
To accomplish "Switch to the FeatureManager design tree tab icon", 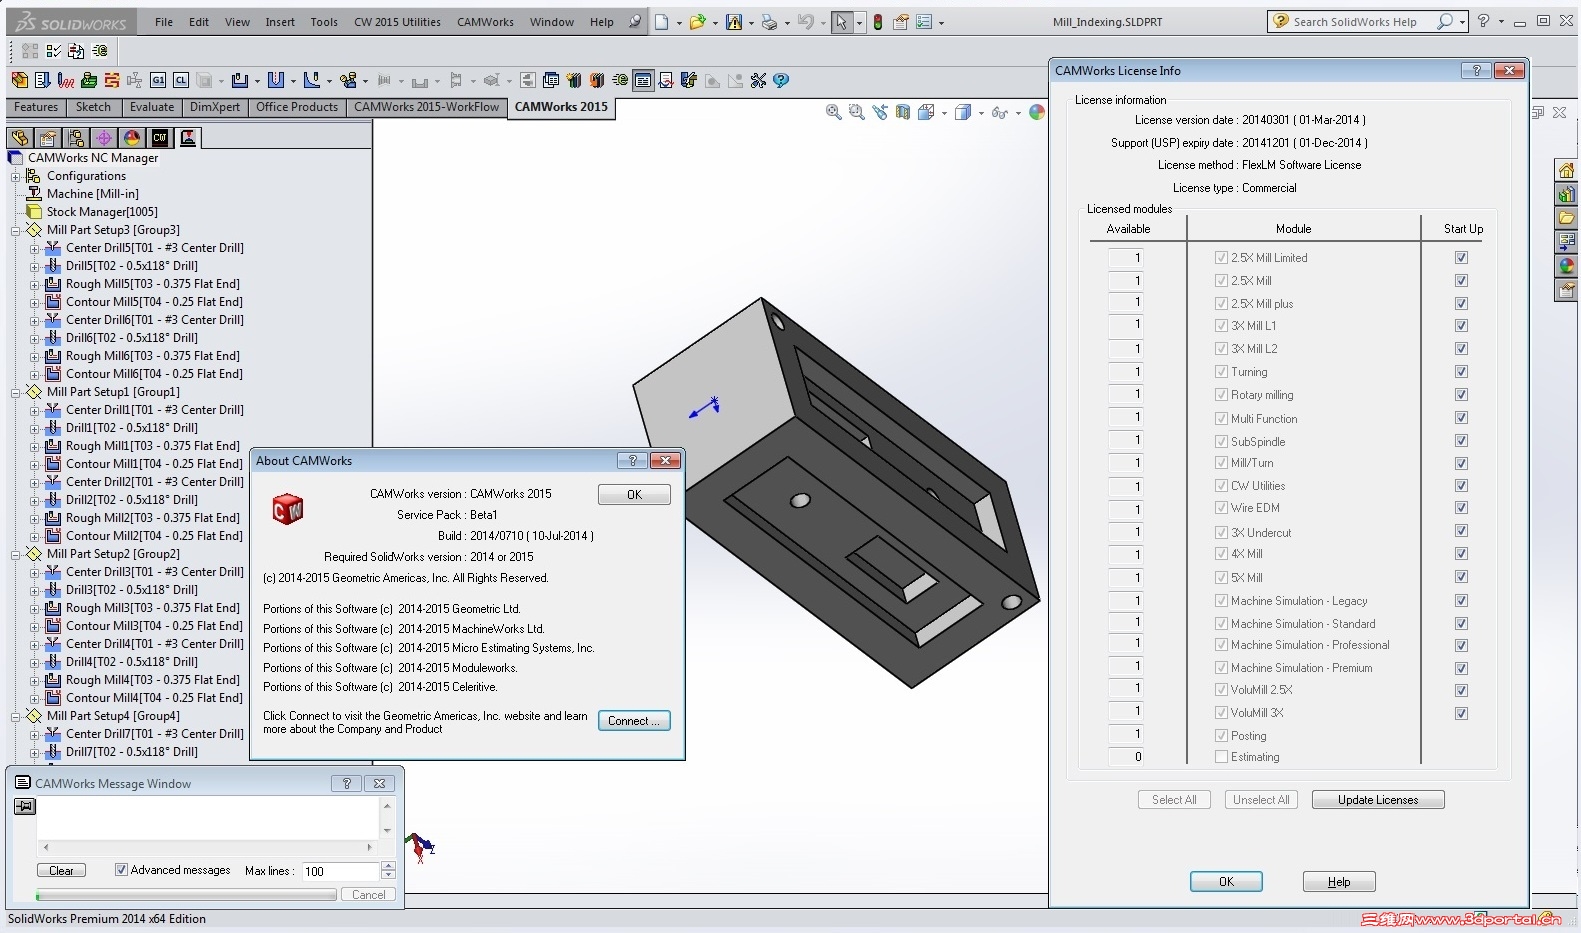I will pyautogui.click(x=20, y=138).
